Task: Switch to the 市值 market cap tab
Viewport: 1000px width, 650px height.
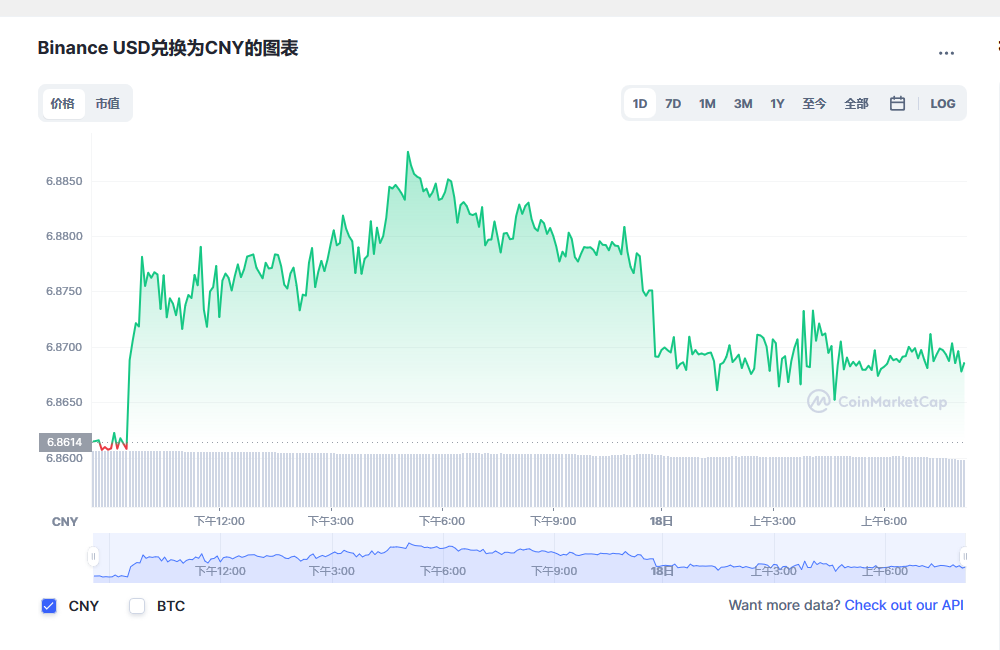Action: click(x=108, y=103)
